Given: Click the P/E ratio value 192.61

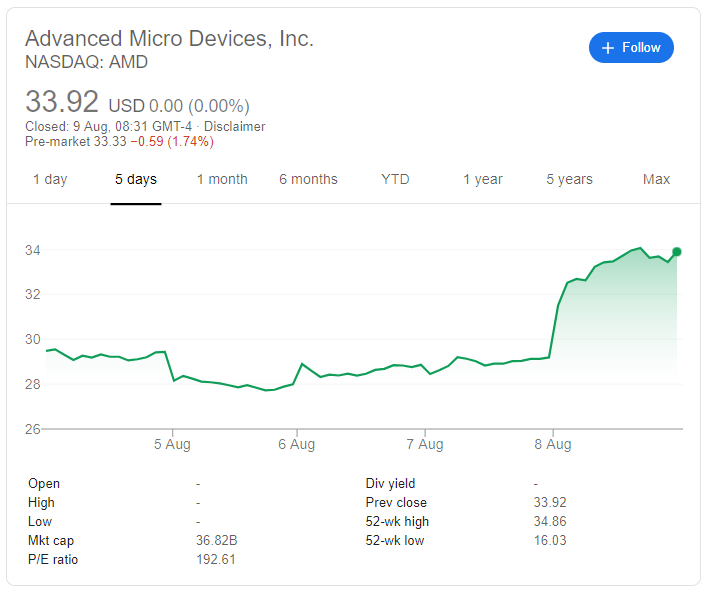Looking at the screenshot, I should (216, 559).
